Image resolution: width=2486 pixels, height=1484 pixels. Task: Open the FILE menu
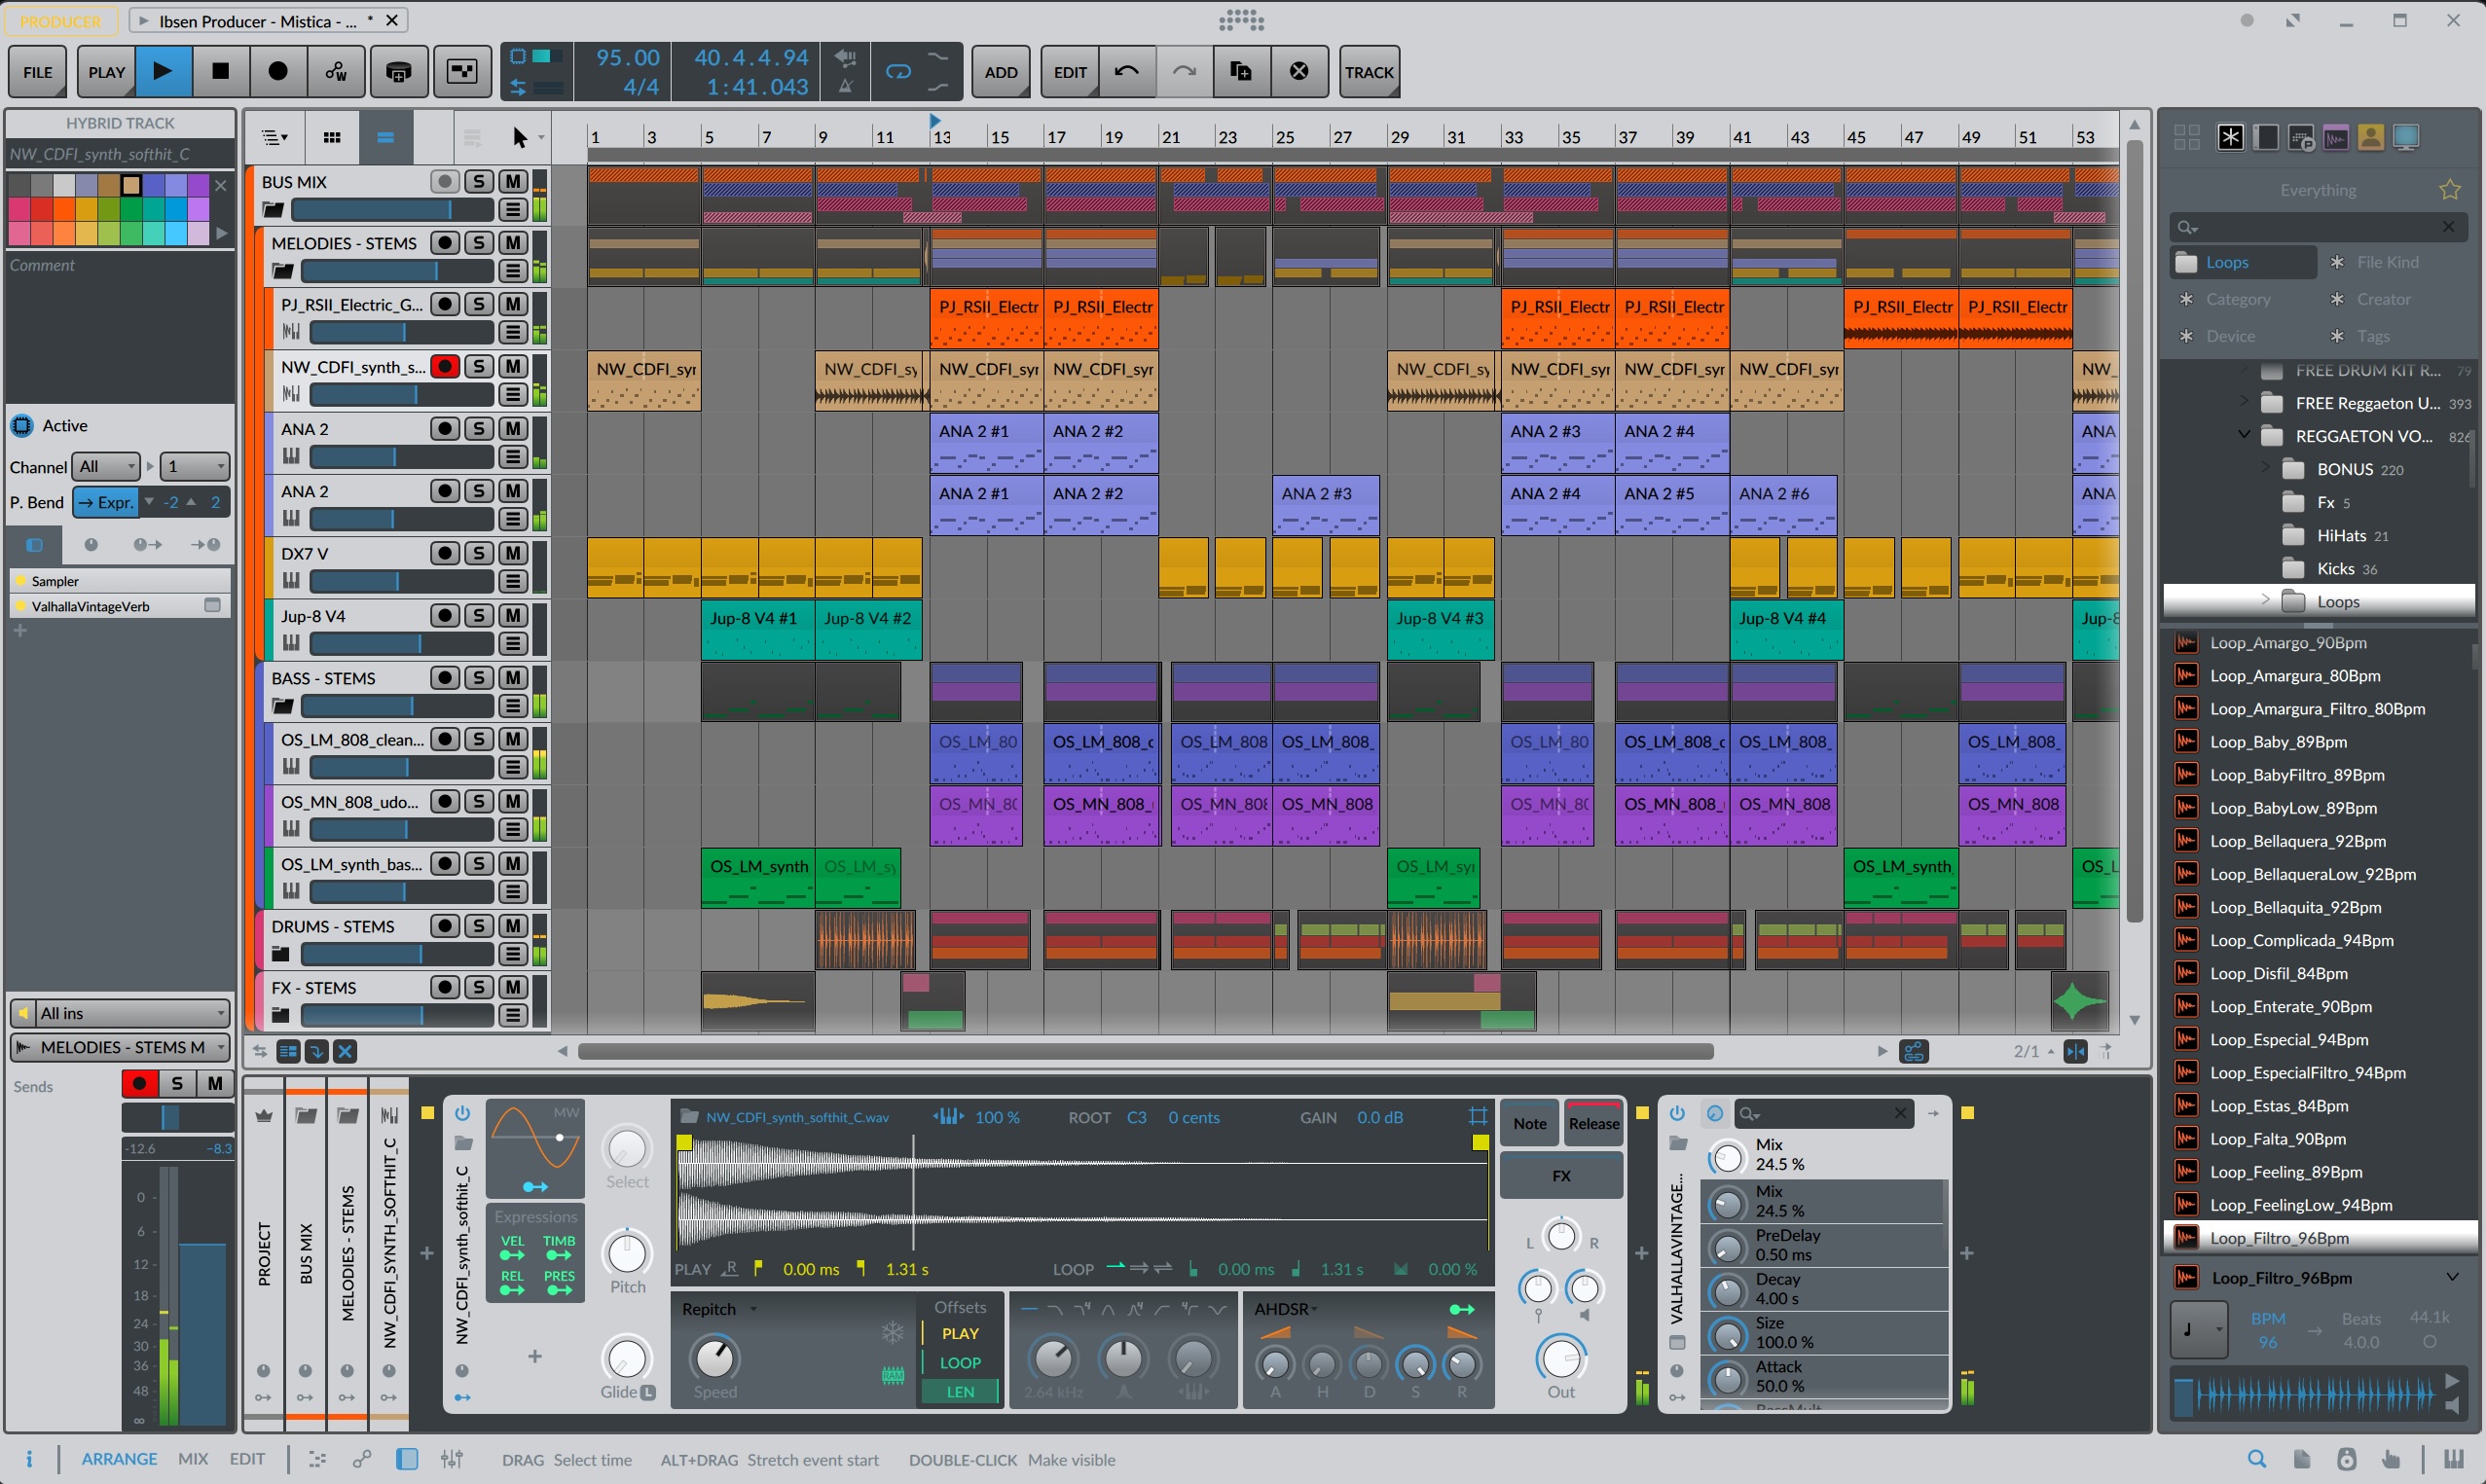[37, 71]
